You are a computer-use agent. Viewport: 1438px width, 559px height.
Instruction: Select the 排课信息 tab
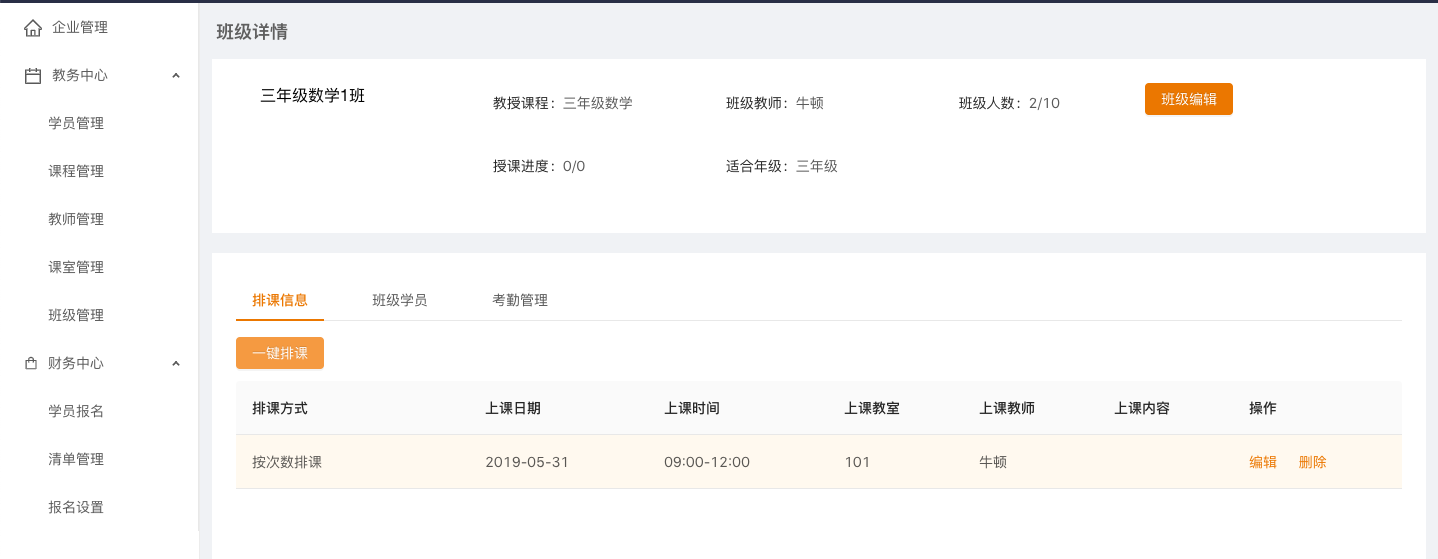280,300
